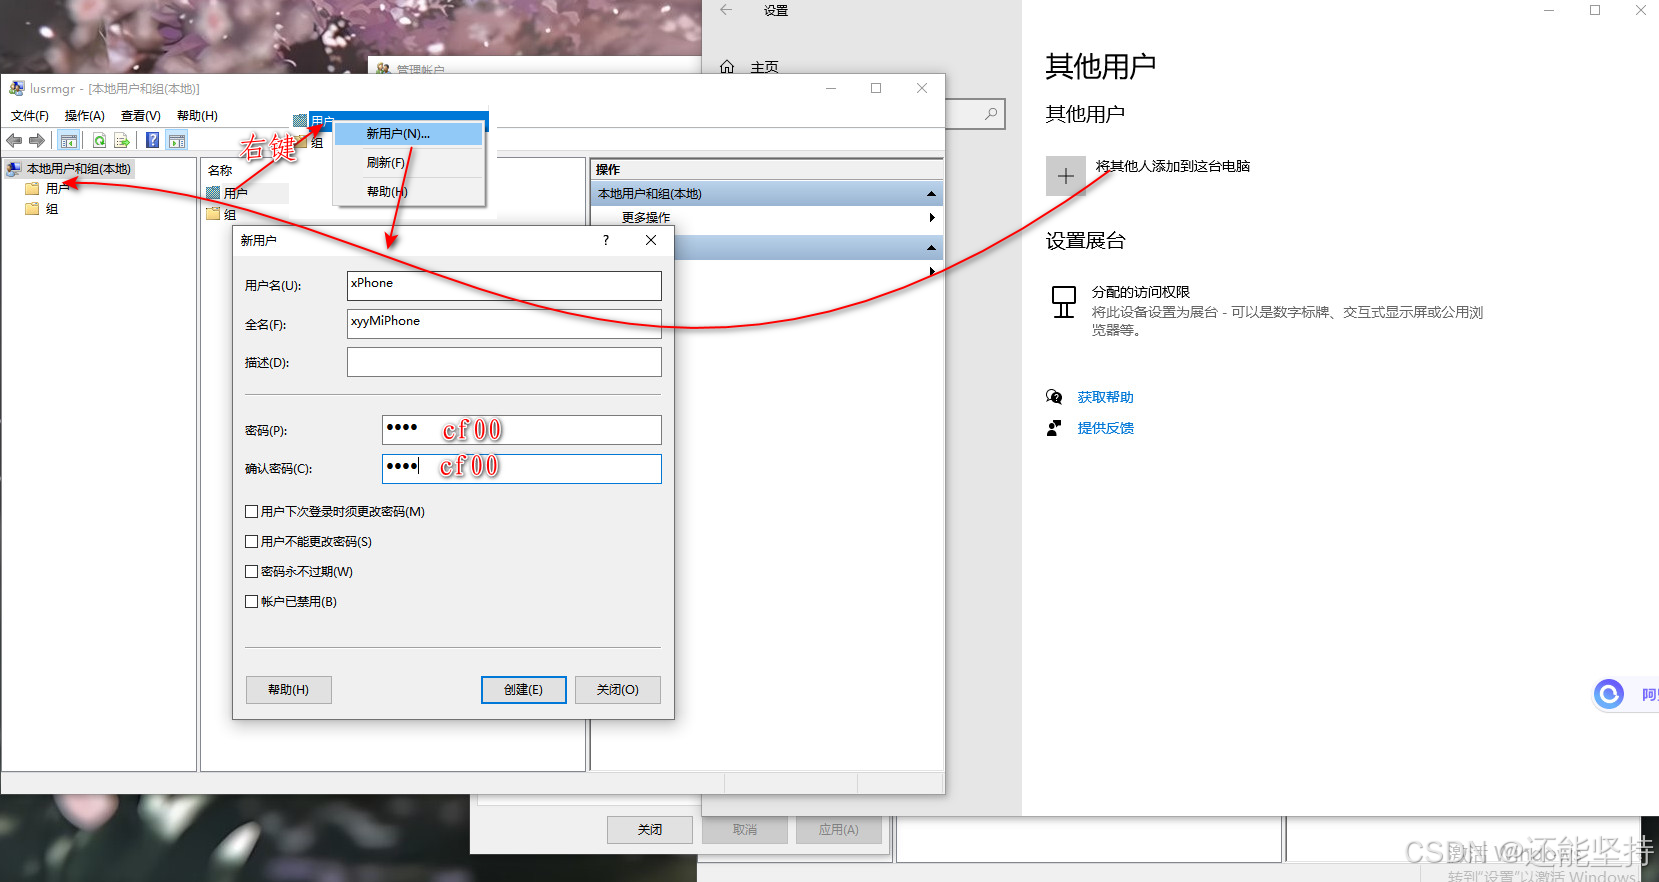This screenshot has height=882, width=1659.
Task: Click 主页 in Settings sidebar
Action: click(x=764, y=67)
